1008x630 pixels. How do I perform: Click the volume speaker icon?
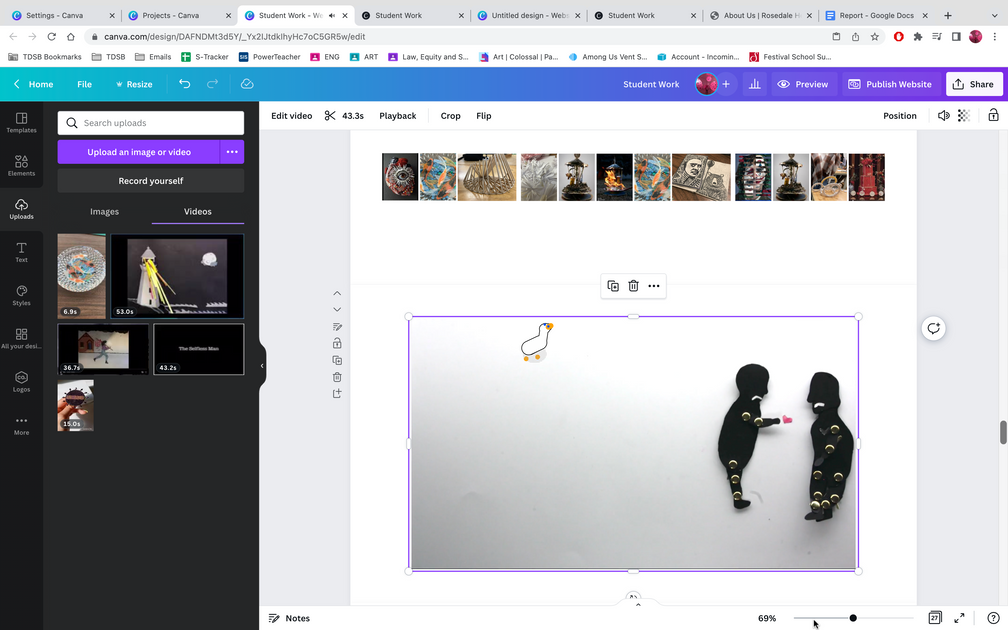943,116
